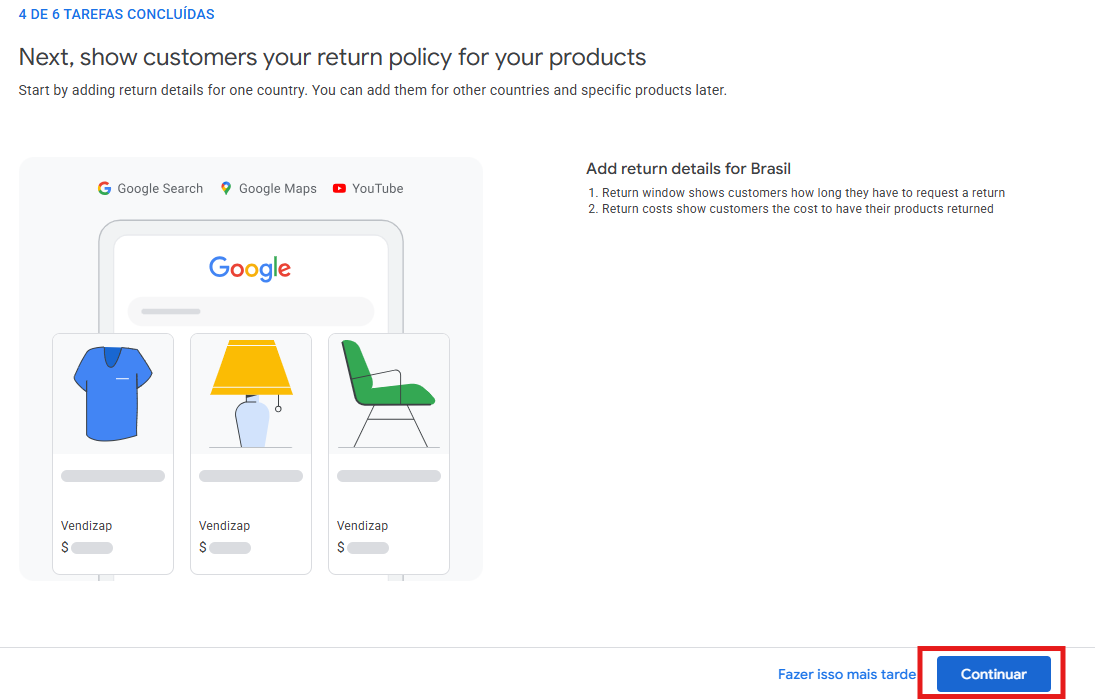
Task: Click the green chair product image
Action: pos(388,392)
